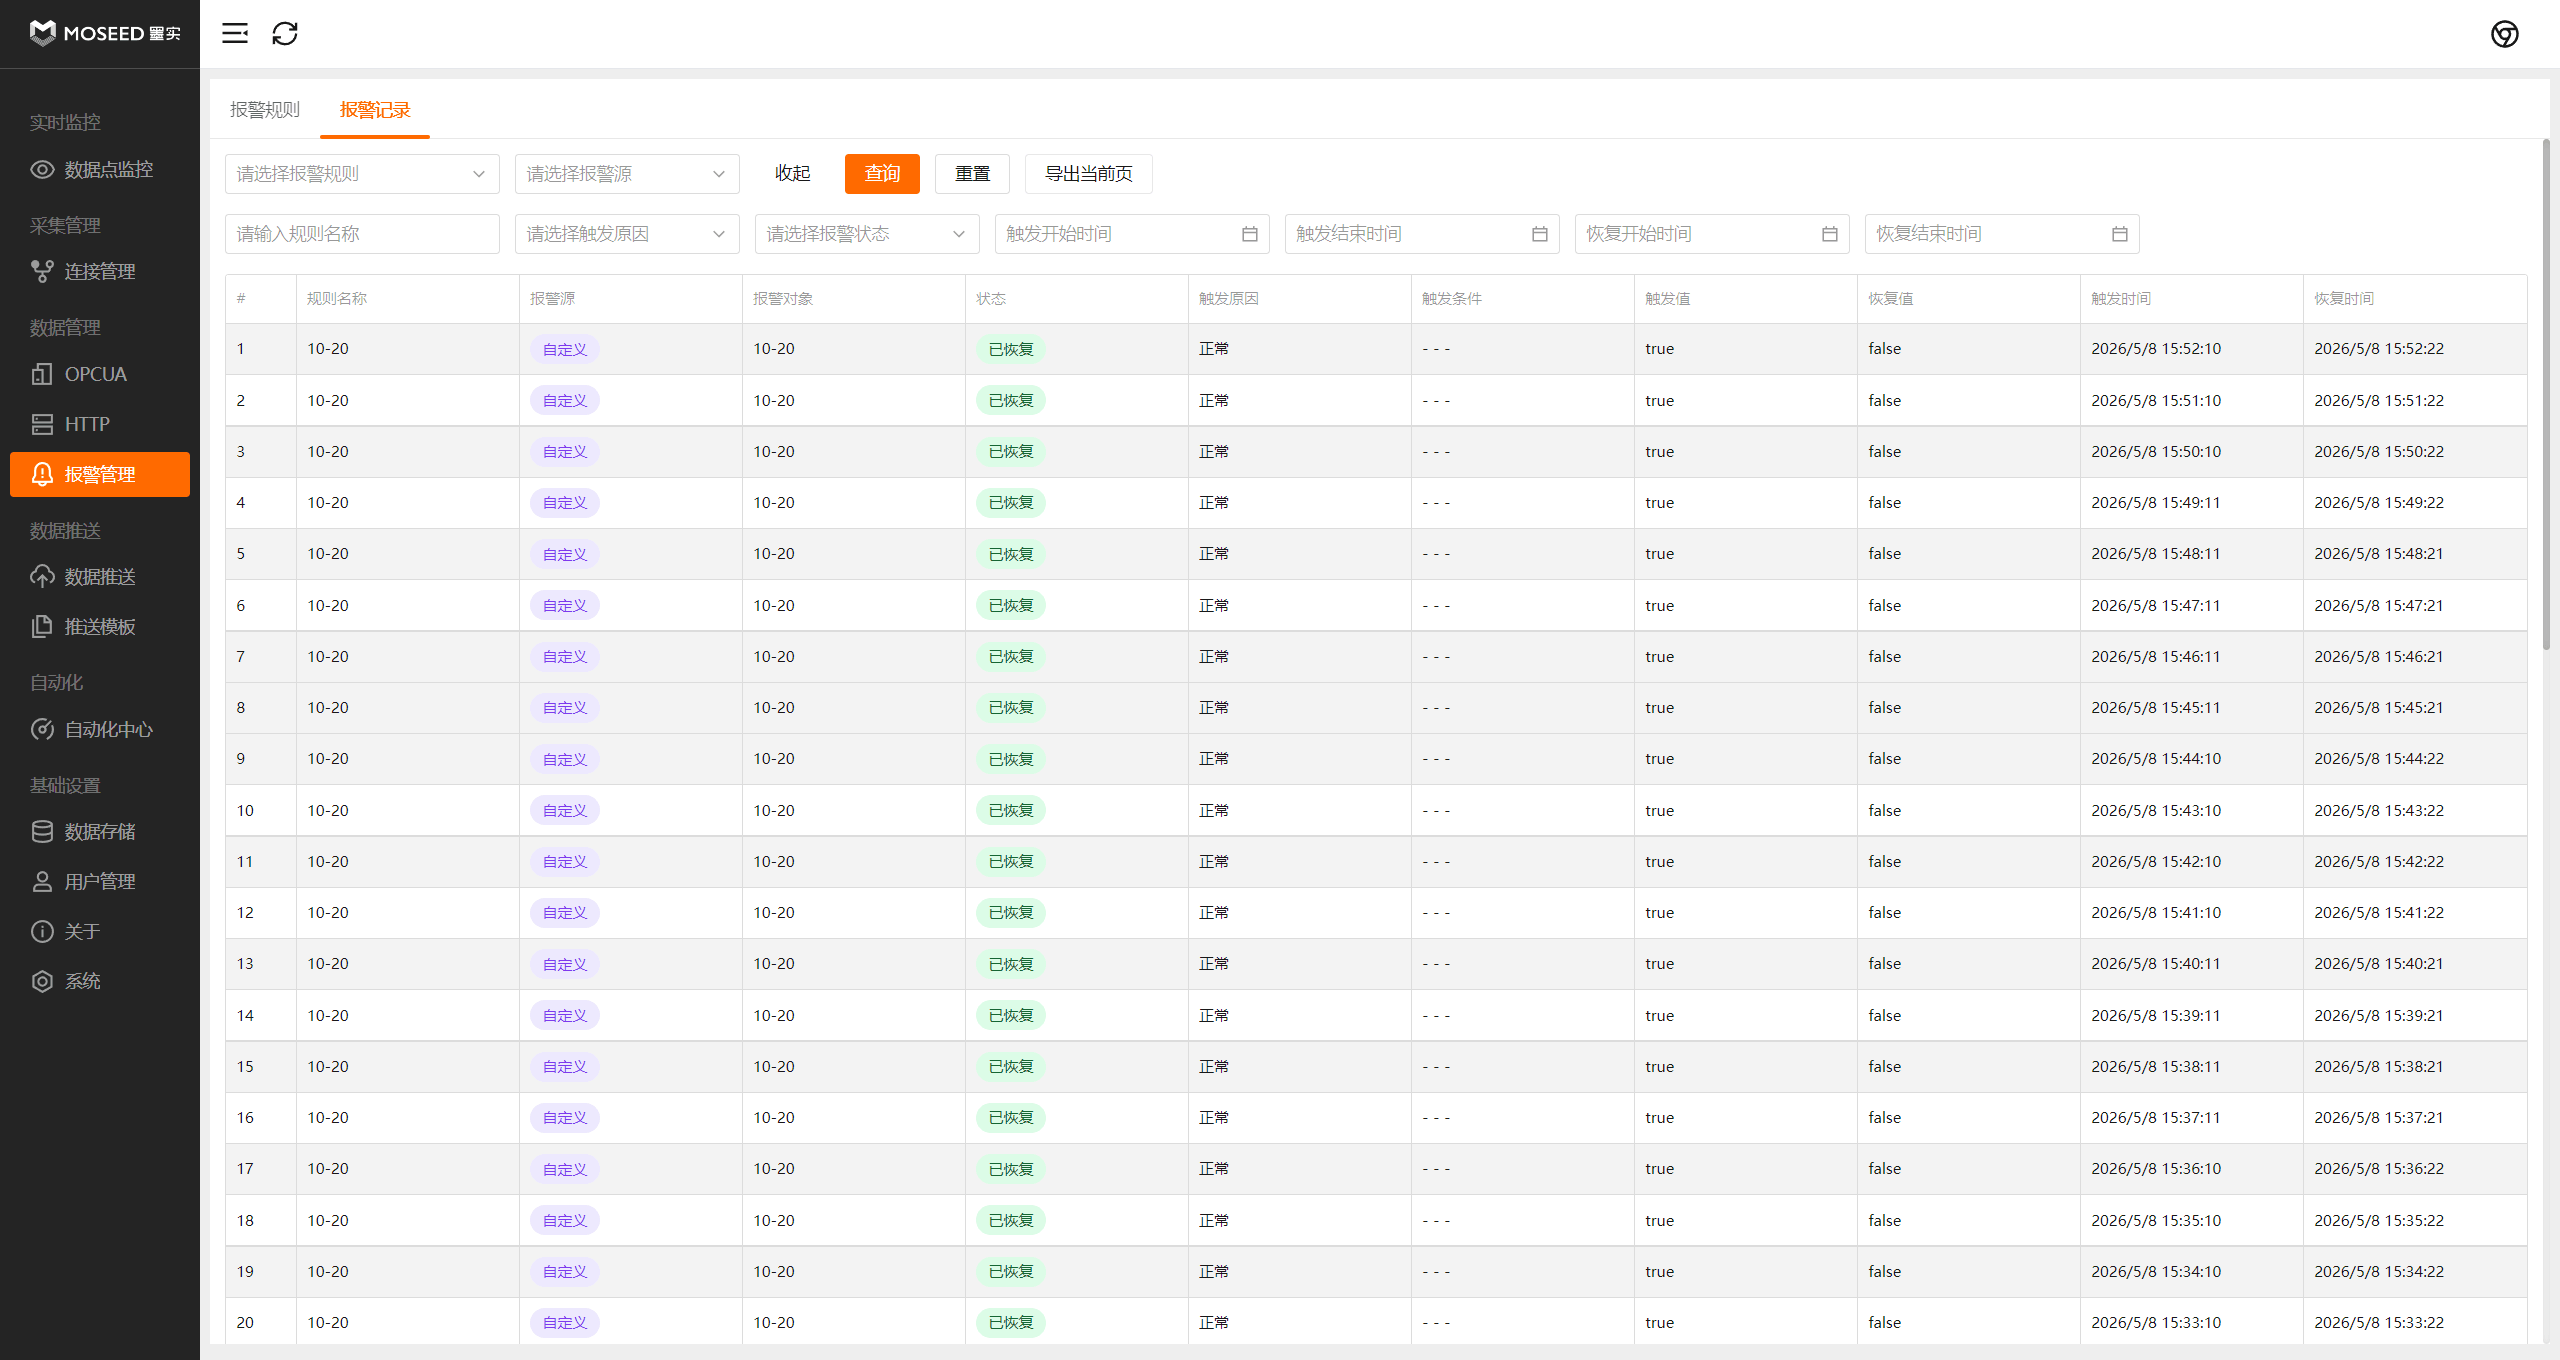Open HTTP server icon in sidebar
This screenshot has width=2560, height=1360.
42,424
